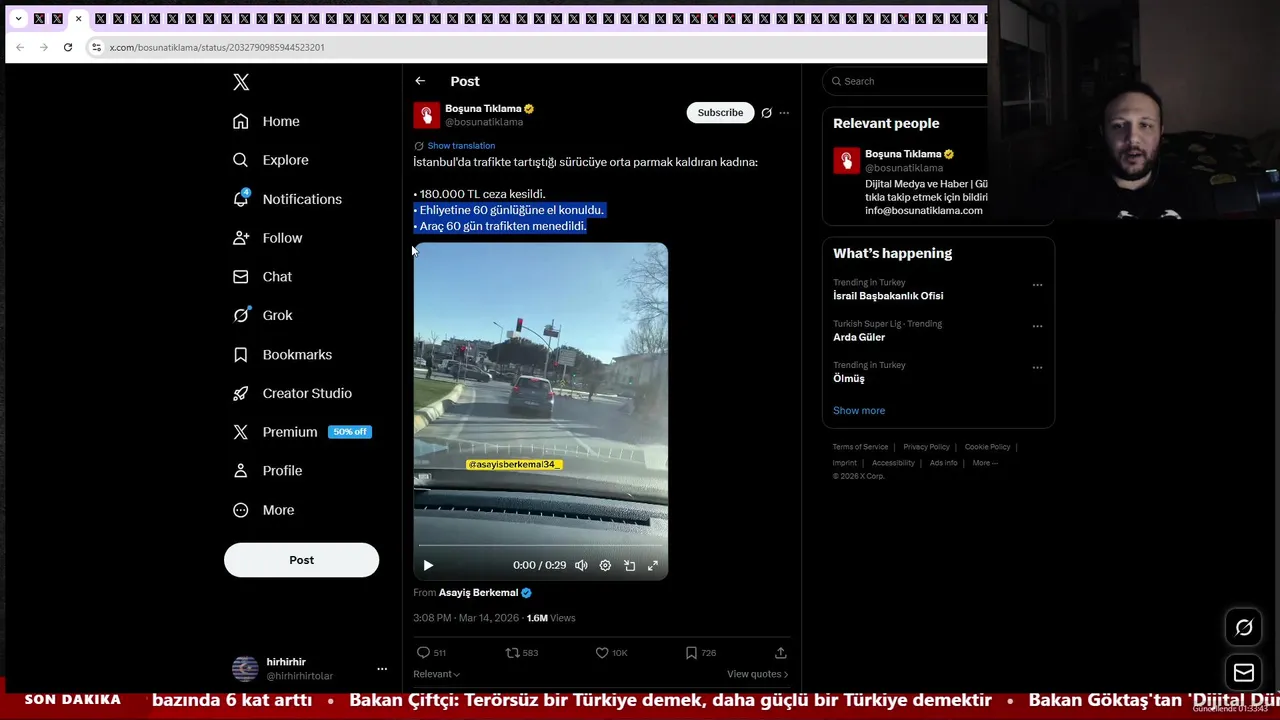The height and width of the screenshot is (720, 1280).
Task: Open trend Ölmüş
Action: 849,379
